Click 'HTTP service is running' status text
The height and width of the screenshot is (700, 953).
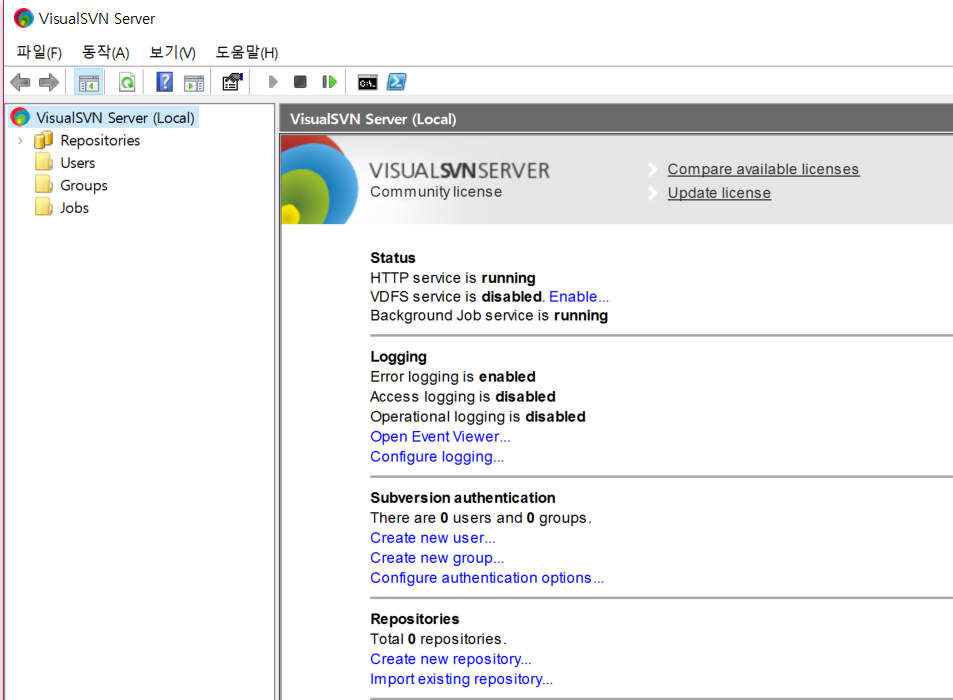(x=453, y=278)
